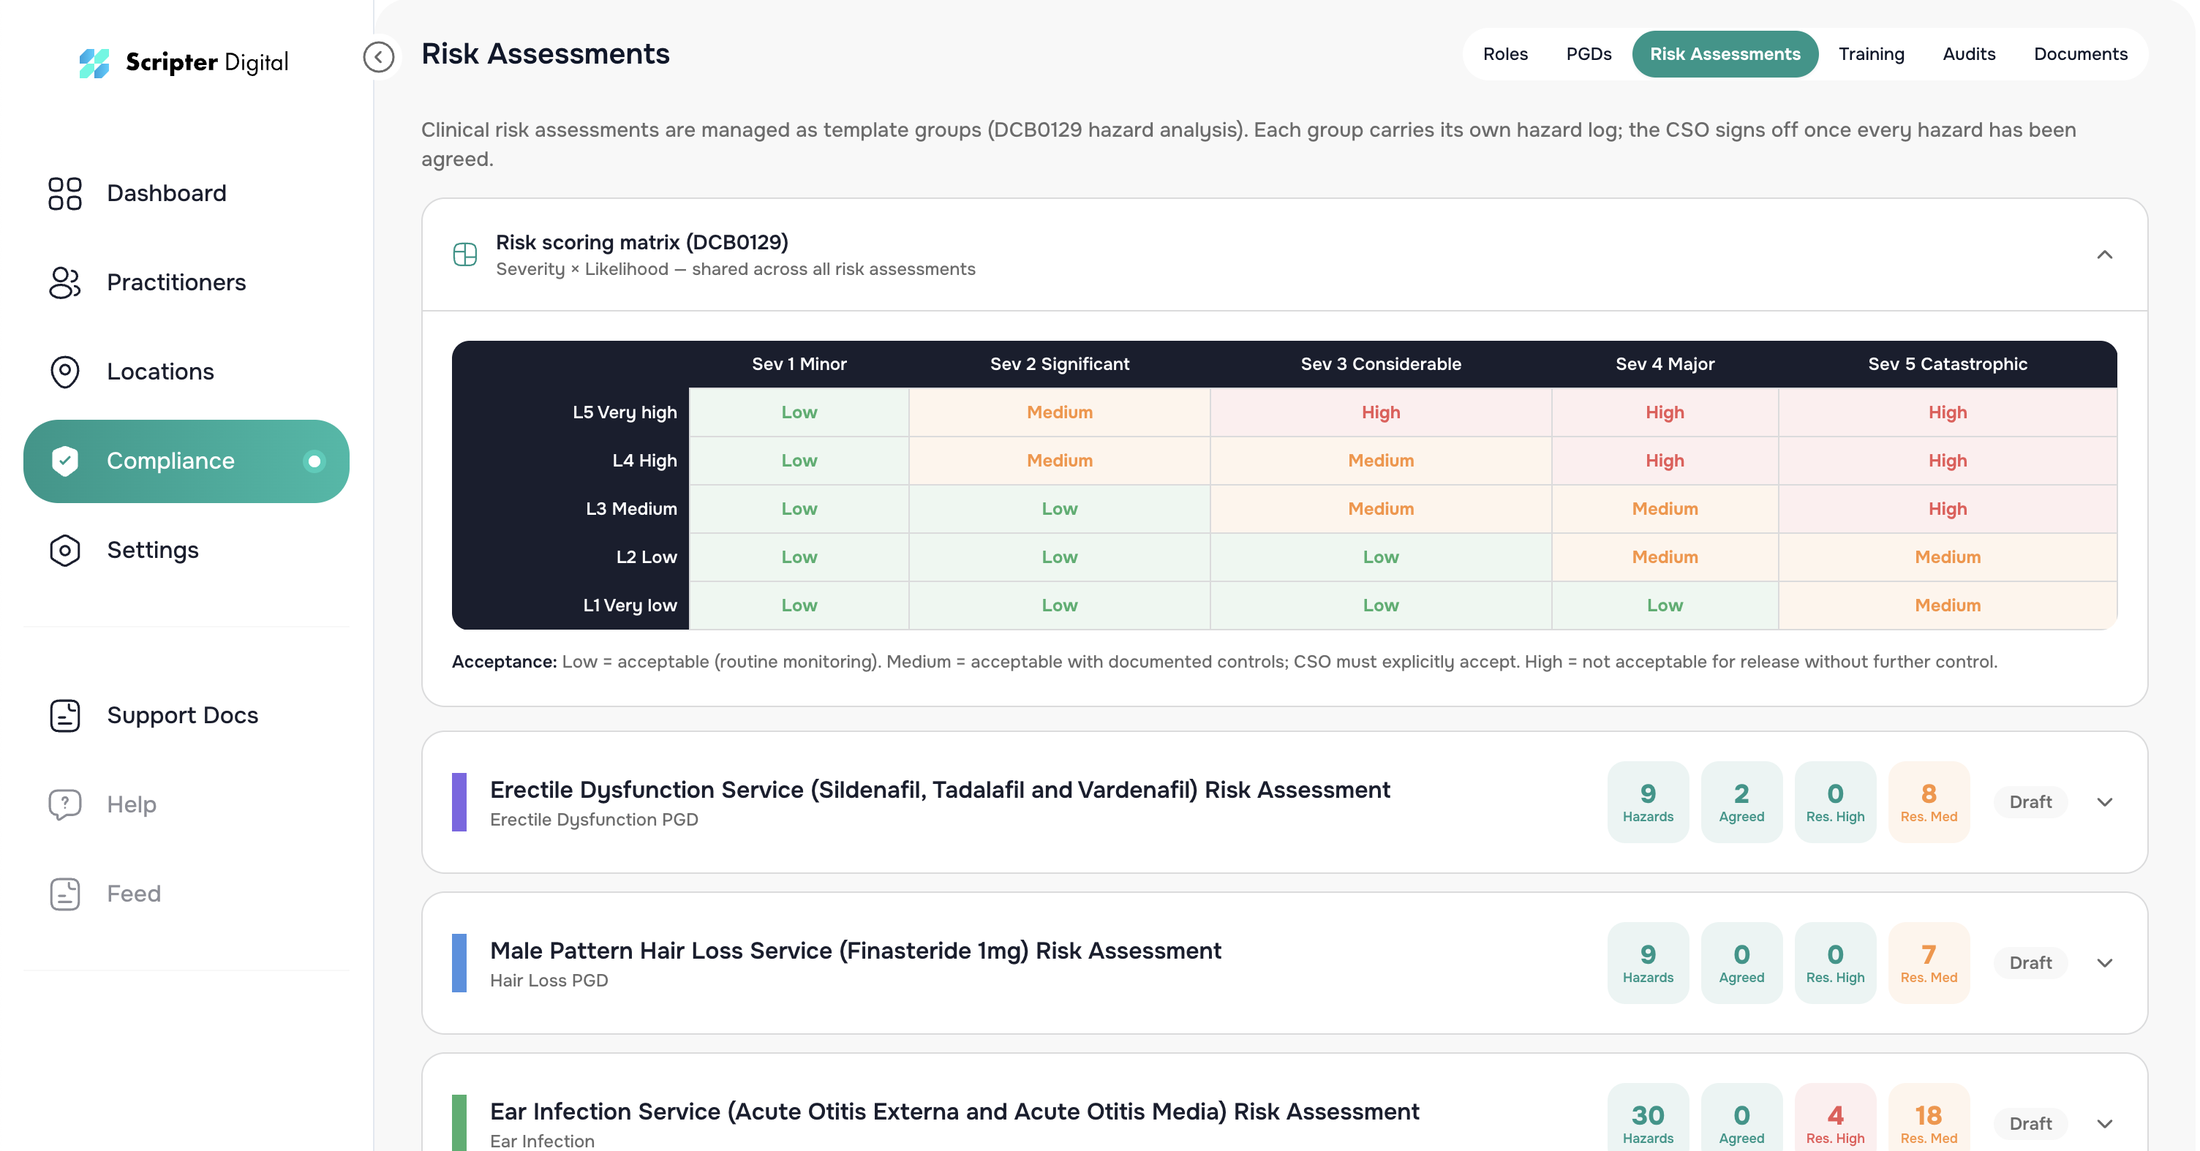The width and height of the screenshot is (2200, 1151).
Task: Click the 7 Res. Med badge for Hair Loss
Action: click(1929, 963)
